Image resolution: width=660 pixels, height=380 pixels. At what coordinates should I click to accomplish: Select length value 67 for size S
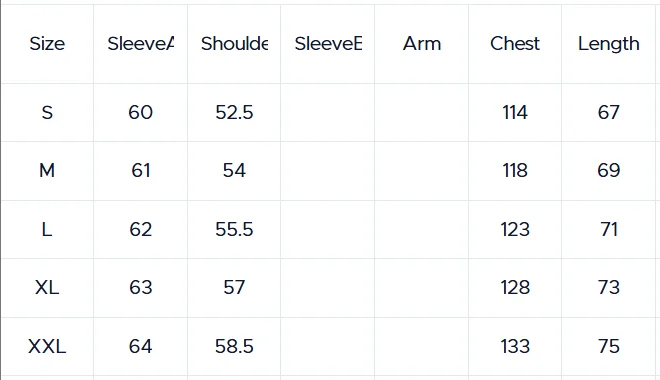609,113
